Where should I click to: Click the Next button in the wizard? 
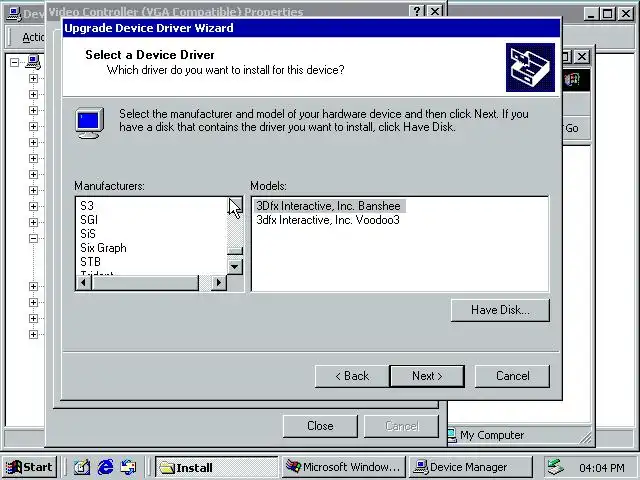[x=427, y=376]
